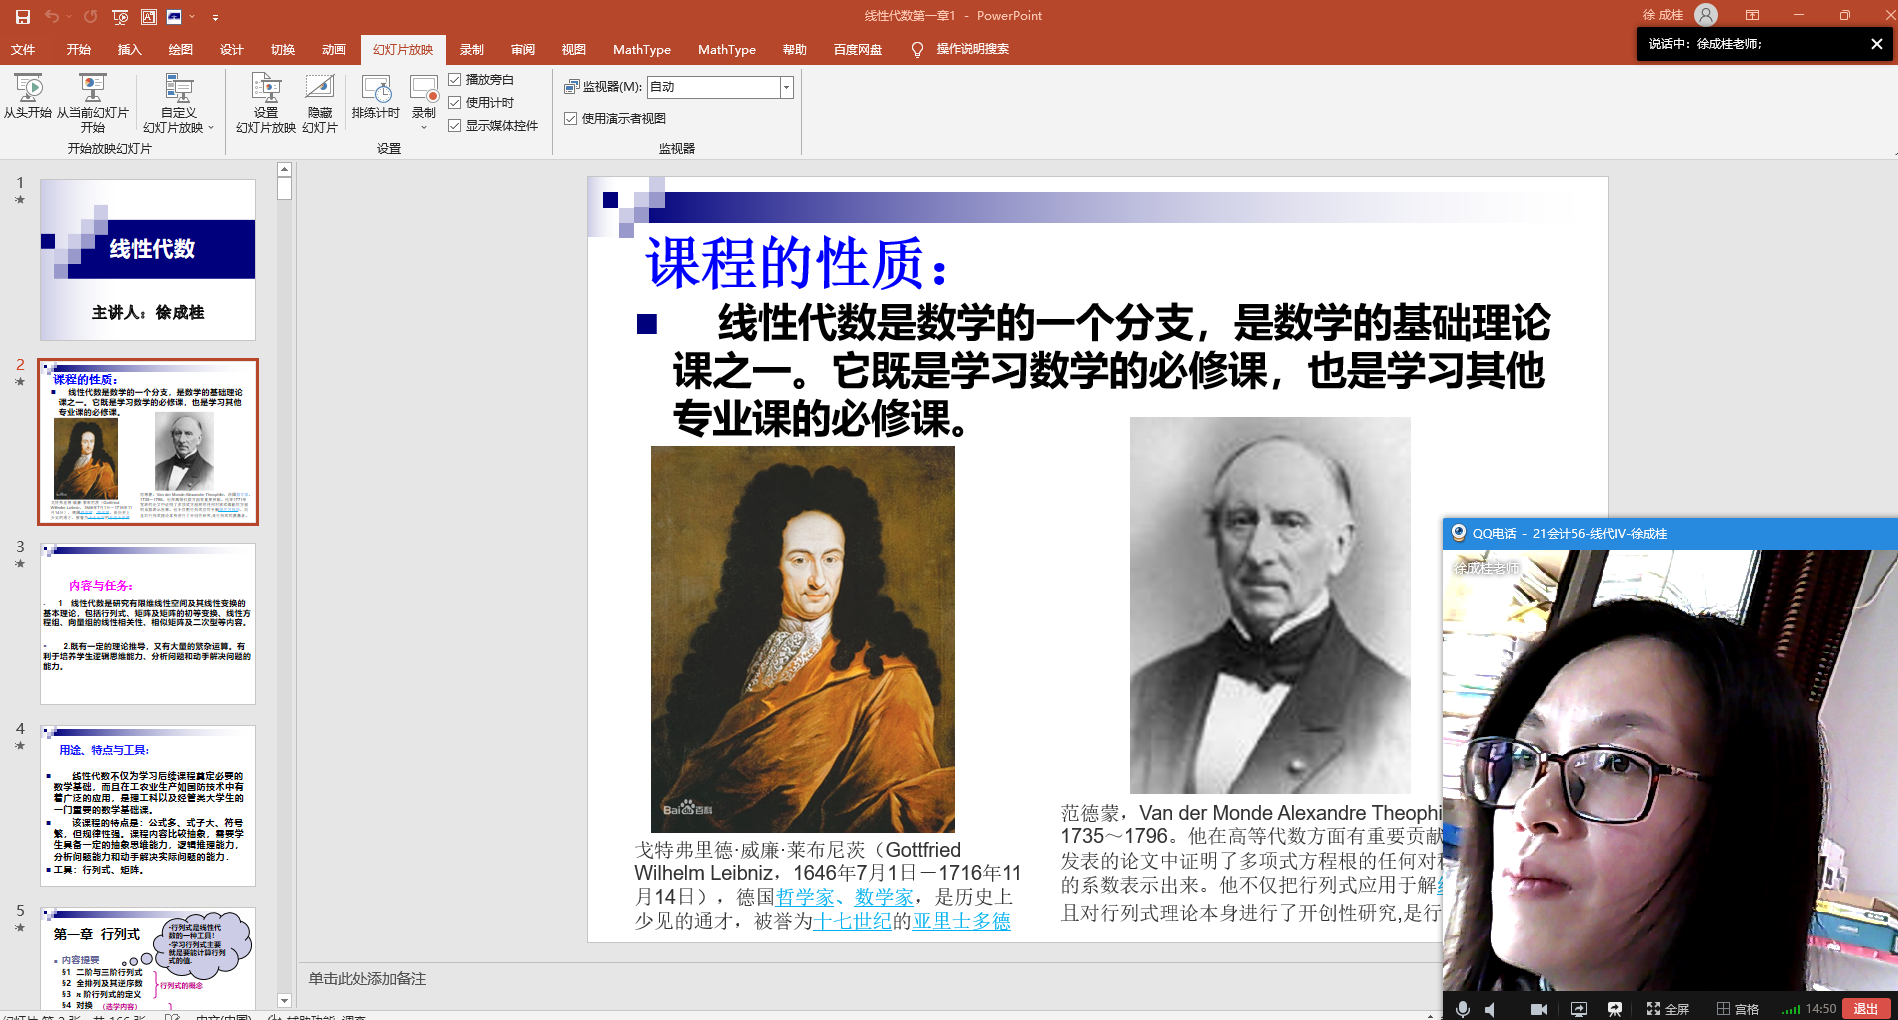Open the 文件 menu

pos(23,49)
